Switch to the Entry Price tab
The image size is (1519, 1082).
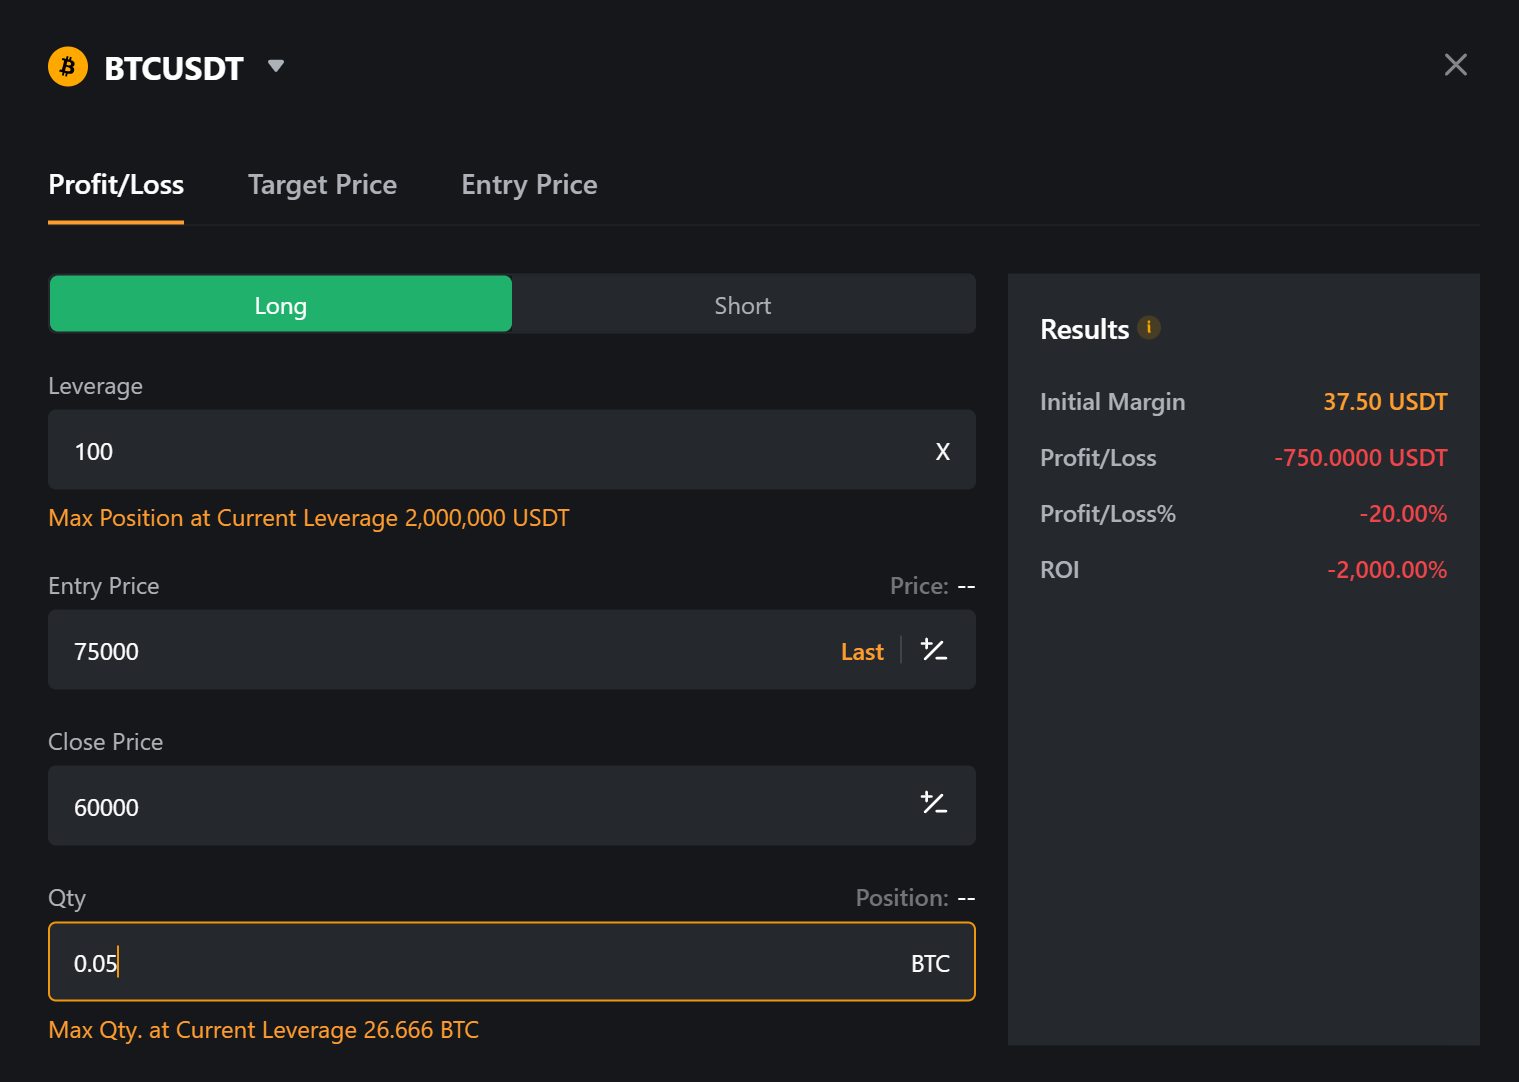529,185
